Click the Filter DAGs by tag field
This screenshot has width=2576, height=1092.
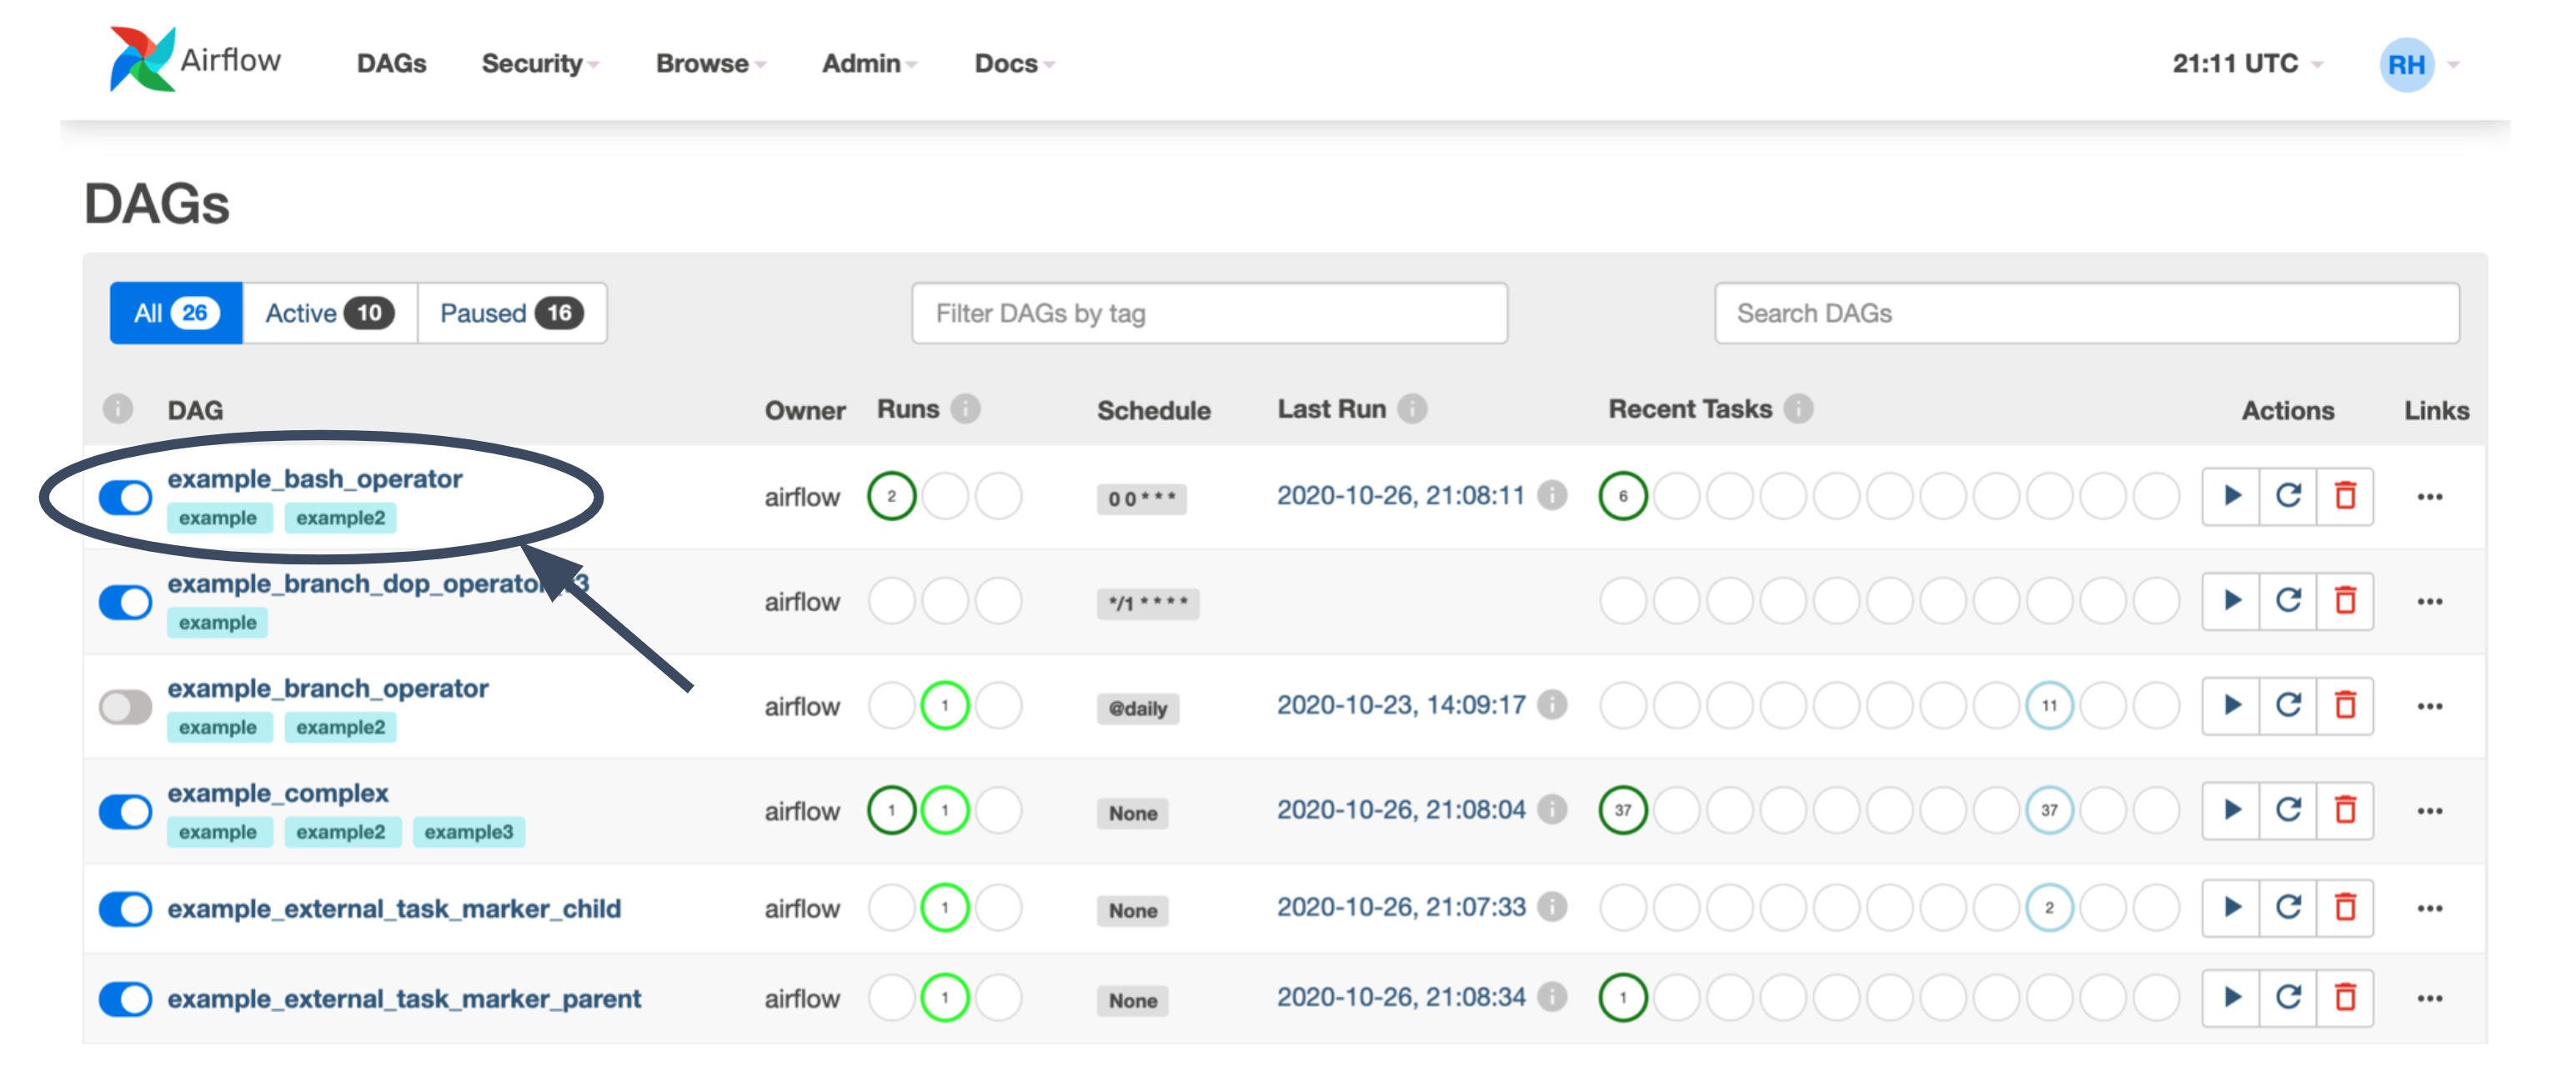(1209, 313)
